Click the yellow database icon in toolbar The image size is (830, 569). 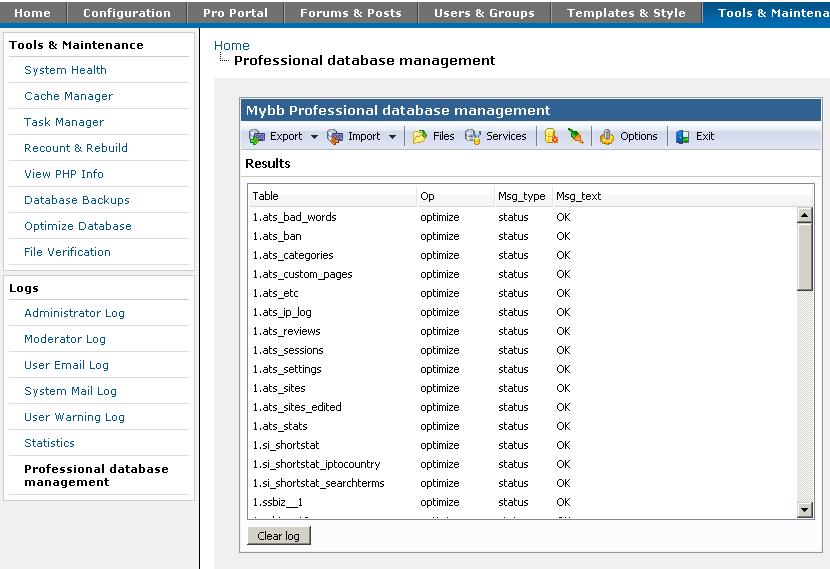tap(551, 137)
